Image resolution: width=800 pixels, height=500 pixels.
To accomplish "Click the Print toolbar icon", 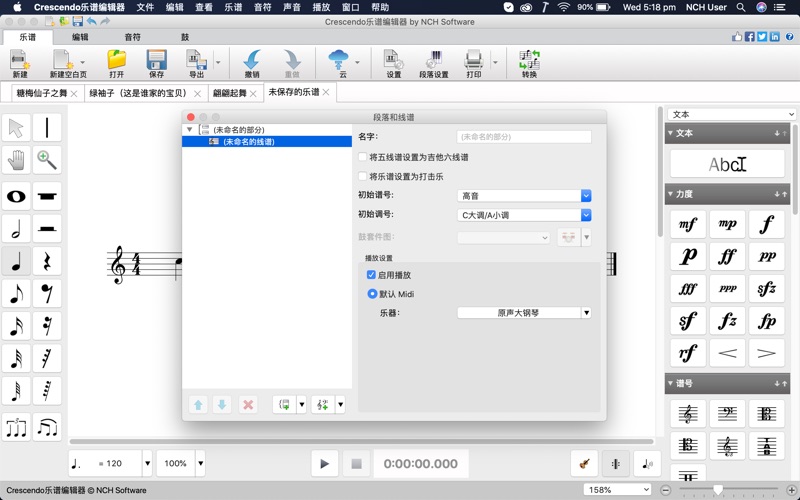I will click(473, 64).
